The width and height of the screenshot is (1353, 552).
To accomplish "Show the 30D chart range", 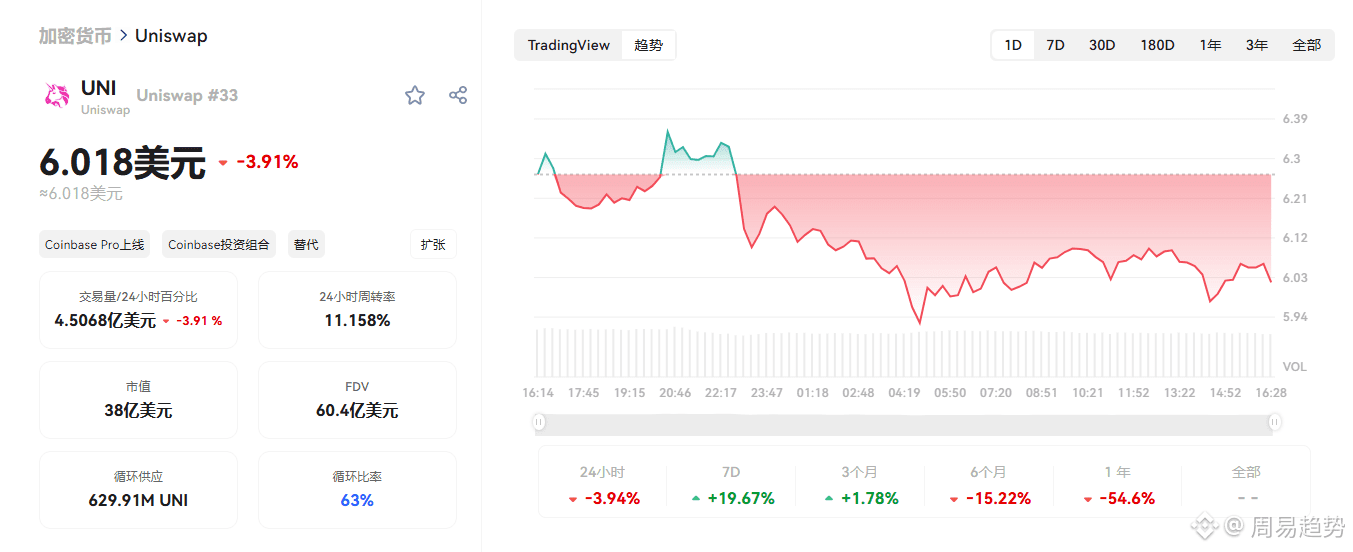I will tap(1102, 45).
